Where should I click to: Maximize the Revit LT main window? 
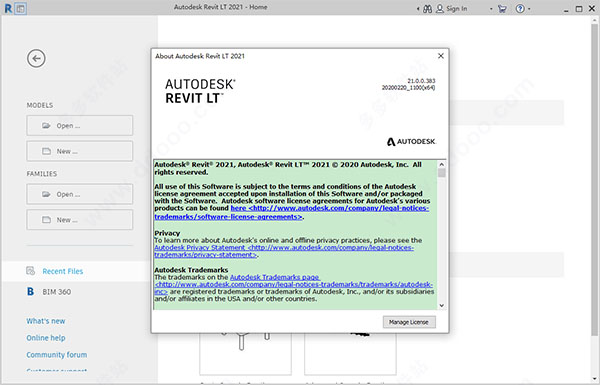click(x=579, y=9)
